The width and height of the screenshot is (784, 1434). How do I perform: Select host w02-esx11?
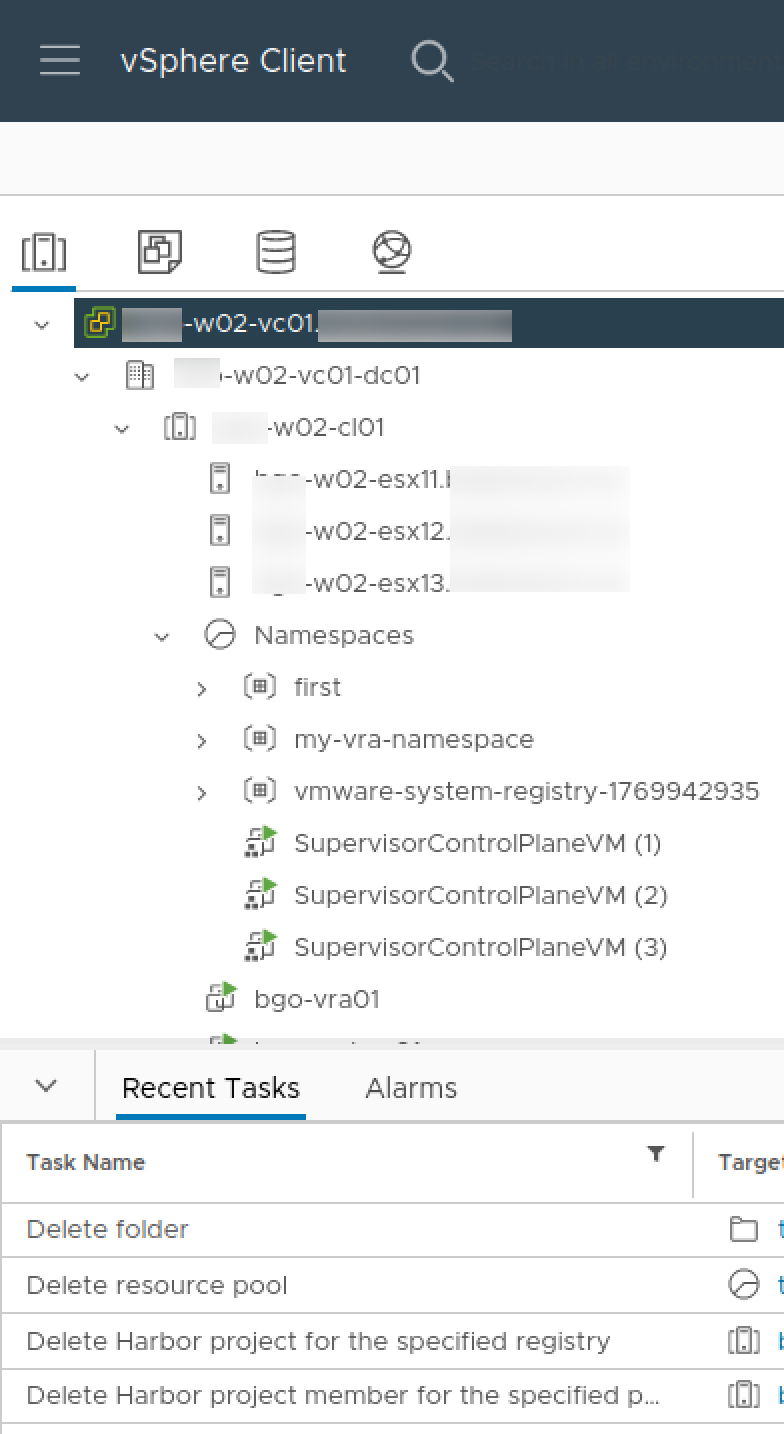point(441,479)
